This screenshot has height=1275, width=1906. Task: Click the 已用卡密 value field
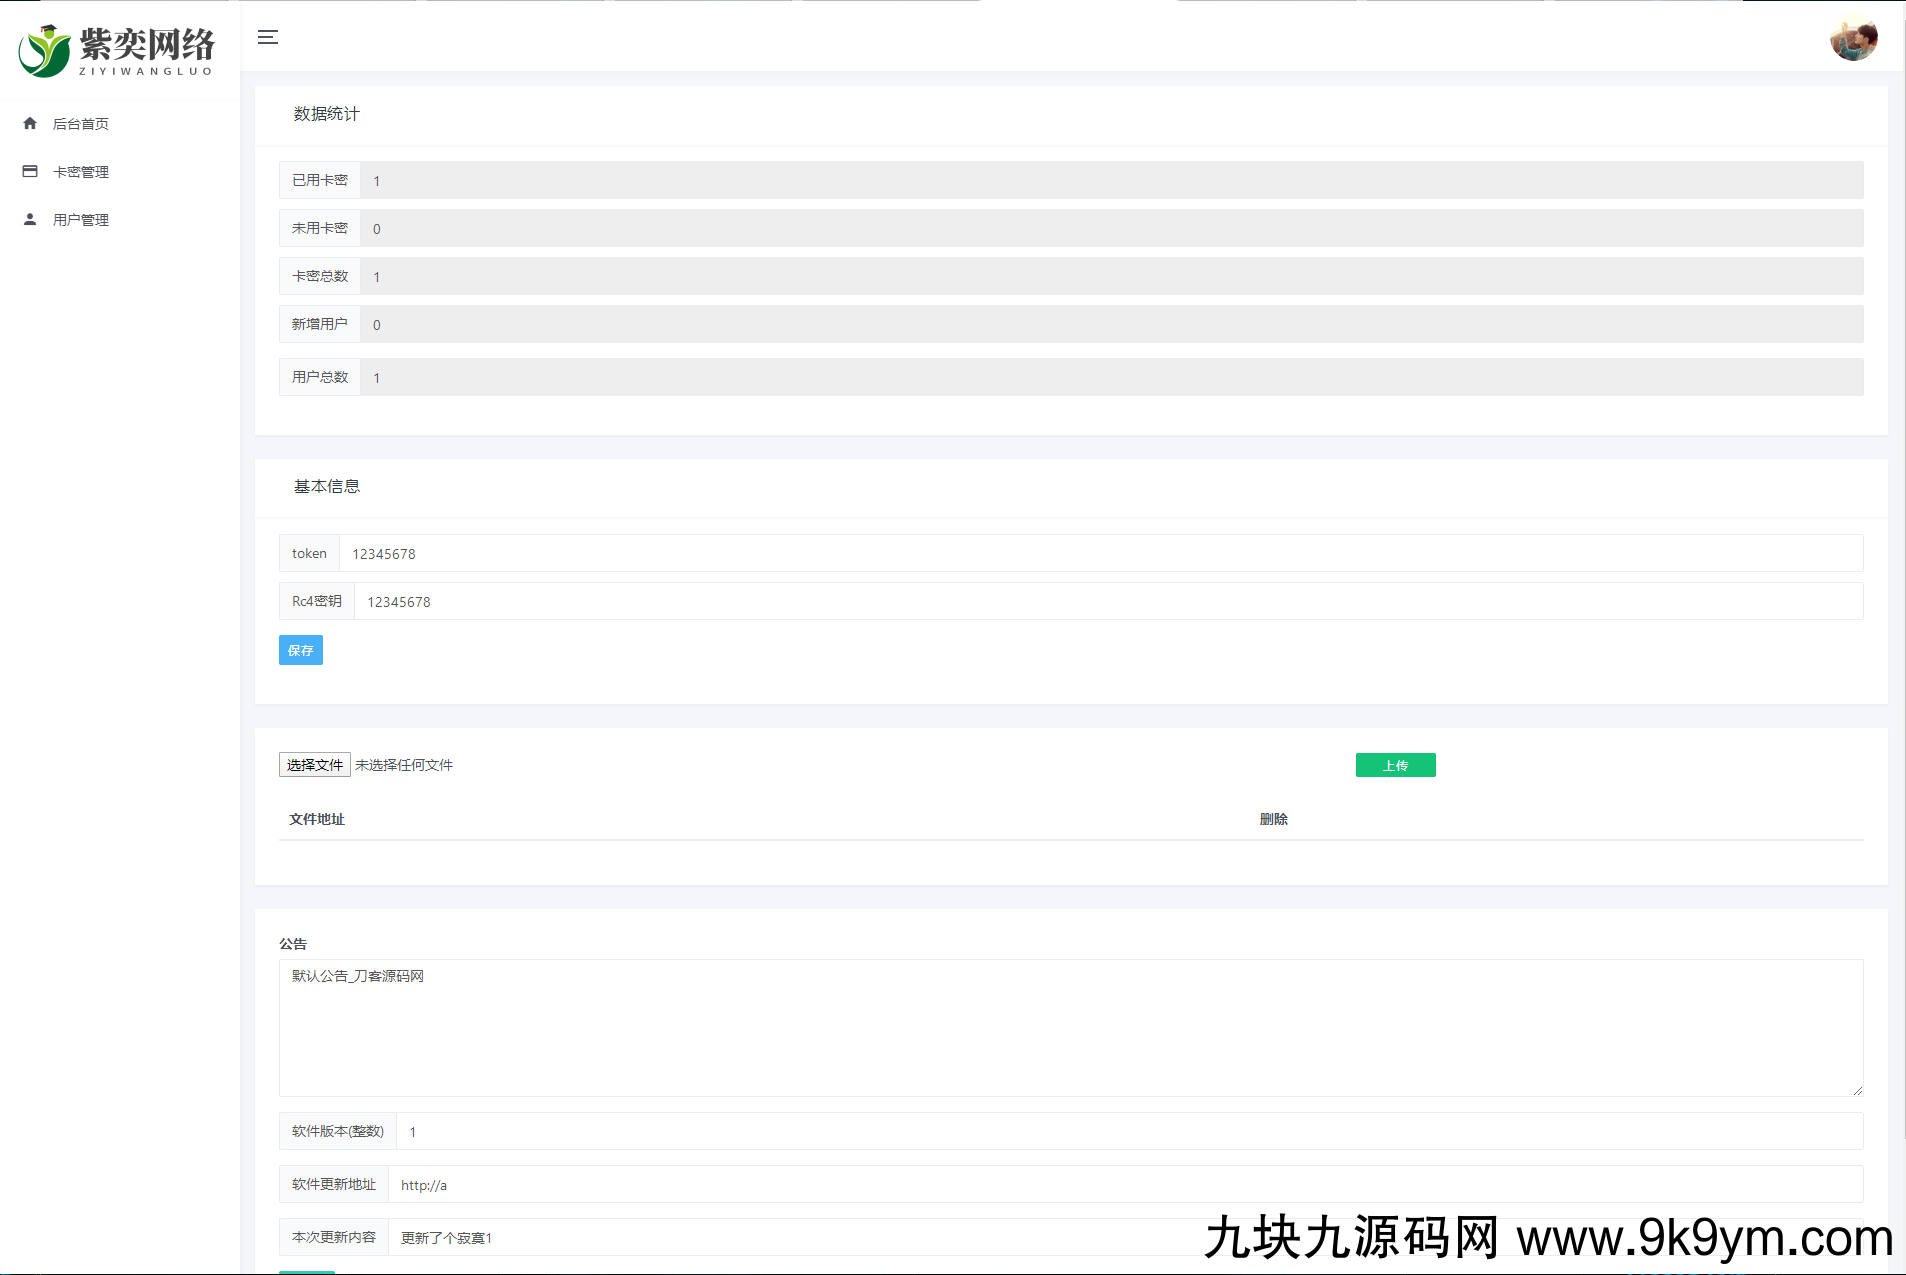point(1110,180)
